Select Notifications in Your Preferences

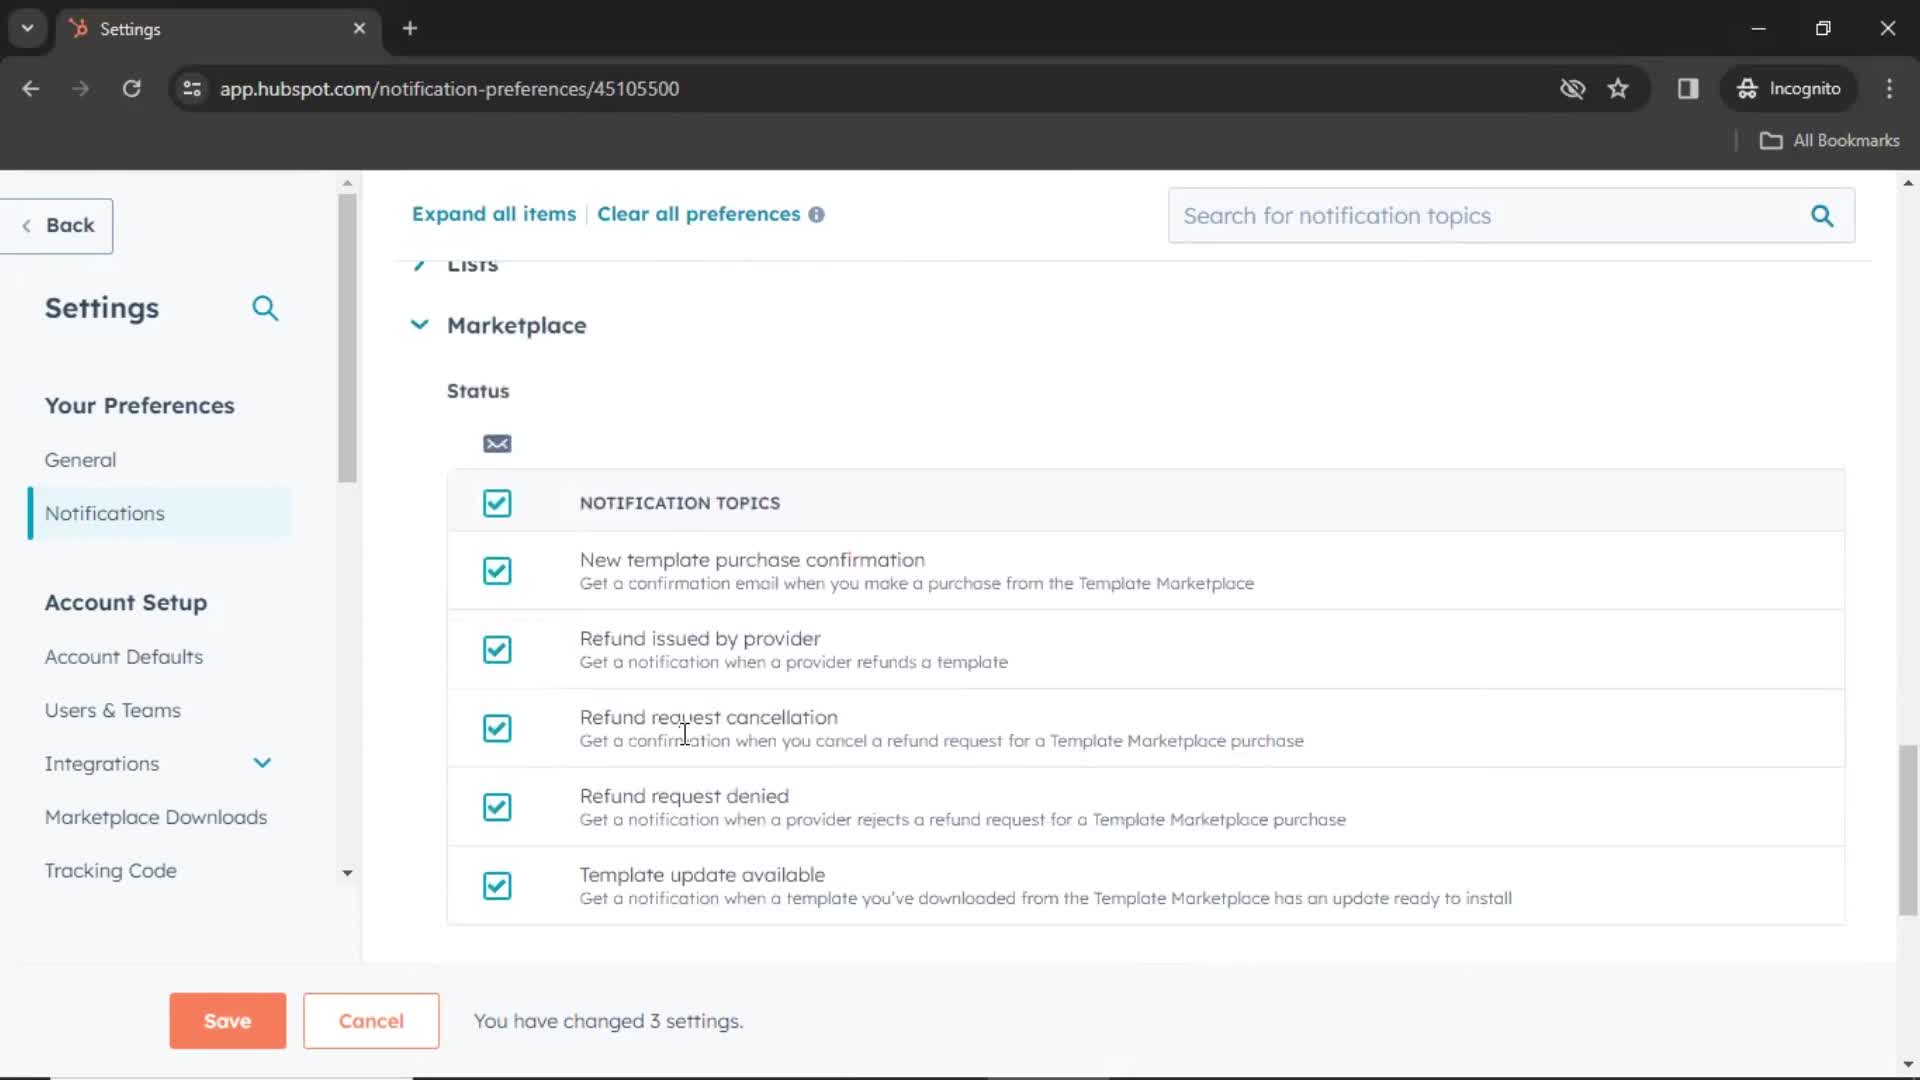(x=104, y=512)
